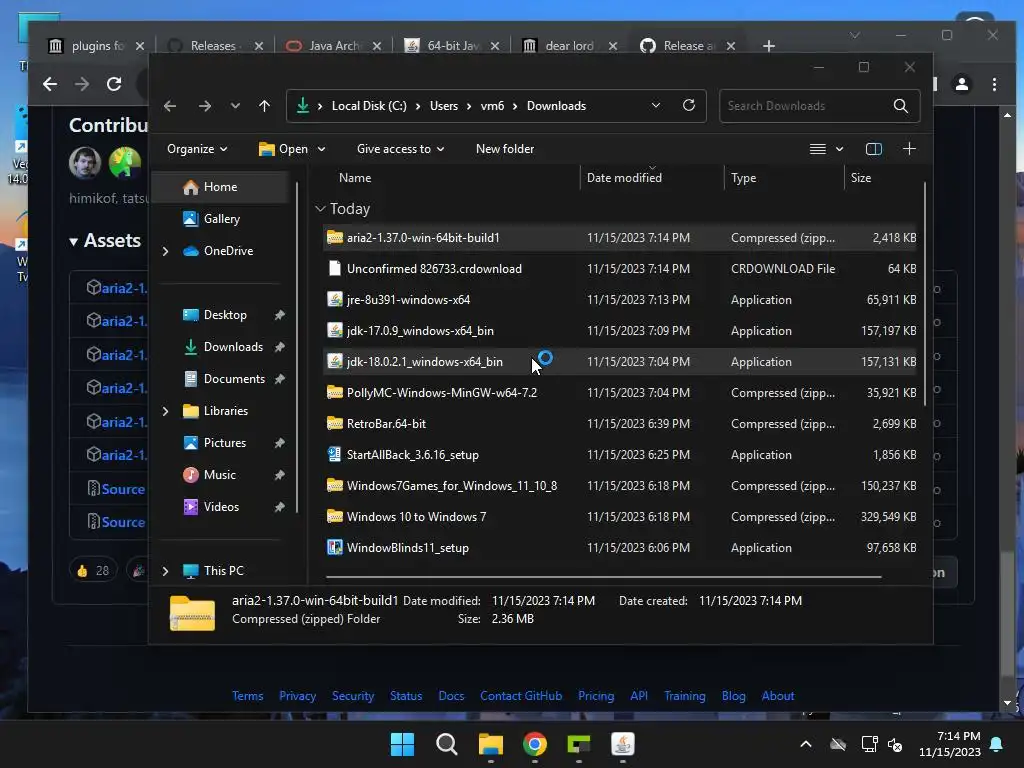Click the plus icon in Explorer toolbar
1024x768 pixels.
(x=909, y=149)
